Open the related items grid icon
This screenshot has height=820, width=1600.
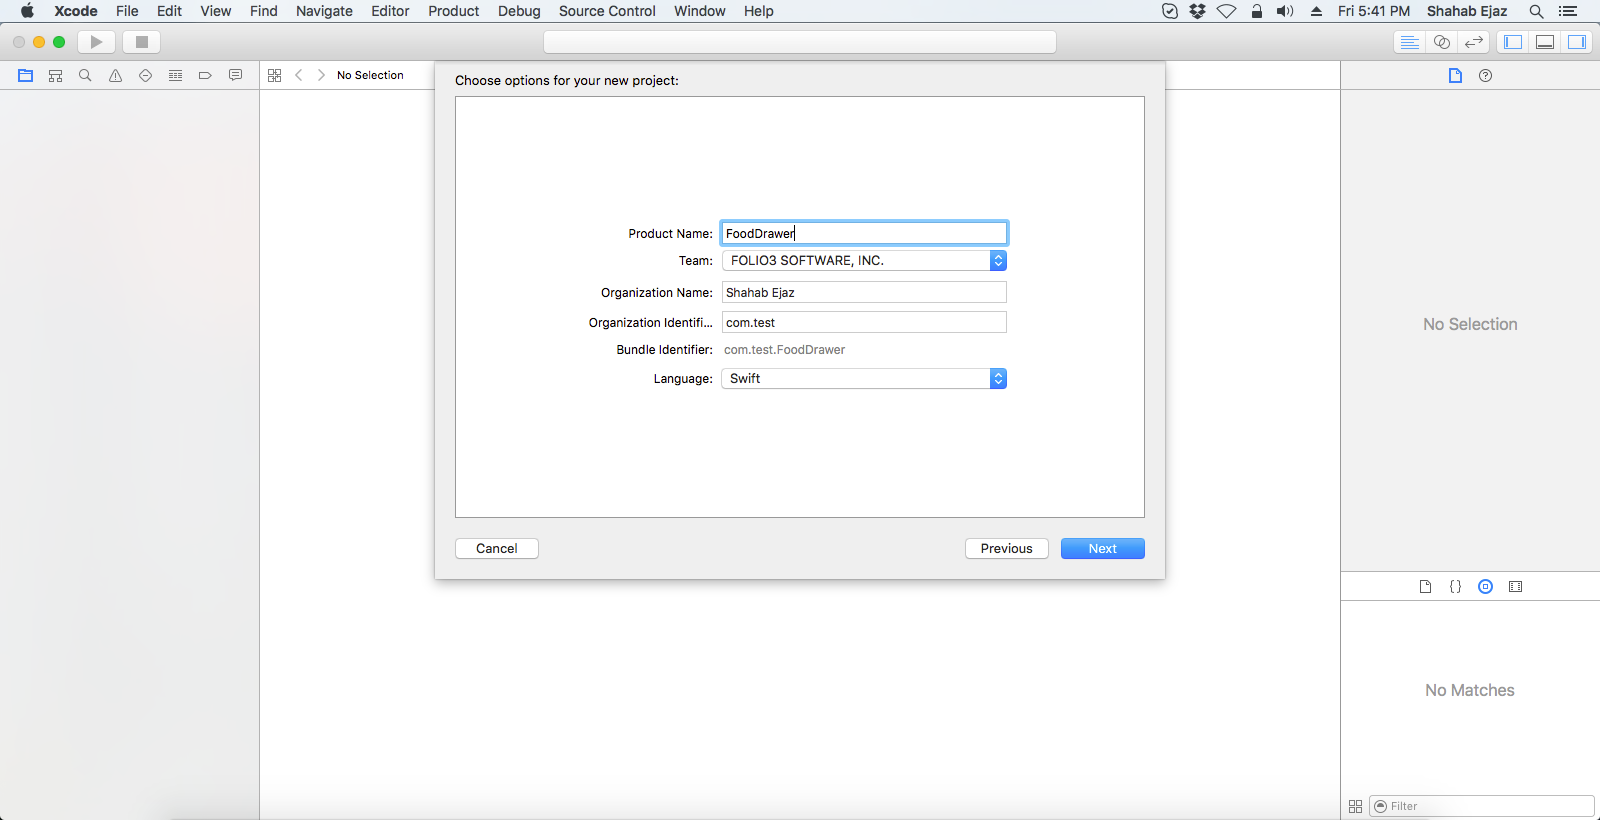pyautogui.click(x=275, y=75)
